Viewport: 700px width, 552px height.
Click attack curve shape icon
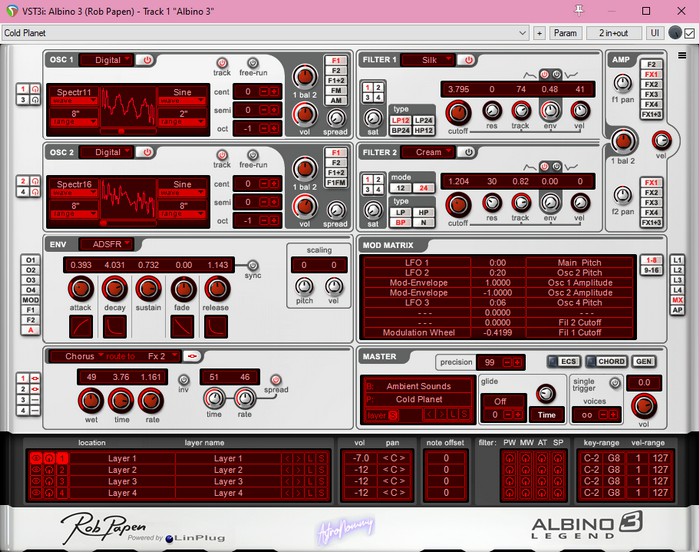81,326
